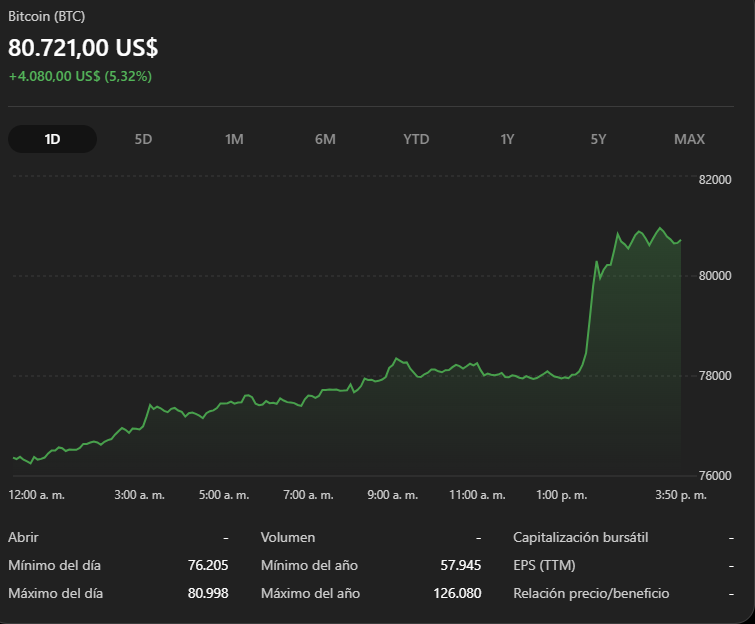Viewport: 755px width, 624px height.
Task: Click the 126.080 year high value
Action: click(x=457, y=593)
